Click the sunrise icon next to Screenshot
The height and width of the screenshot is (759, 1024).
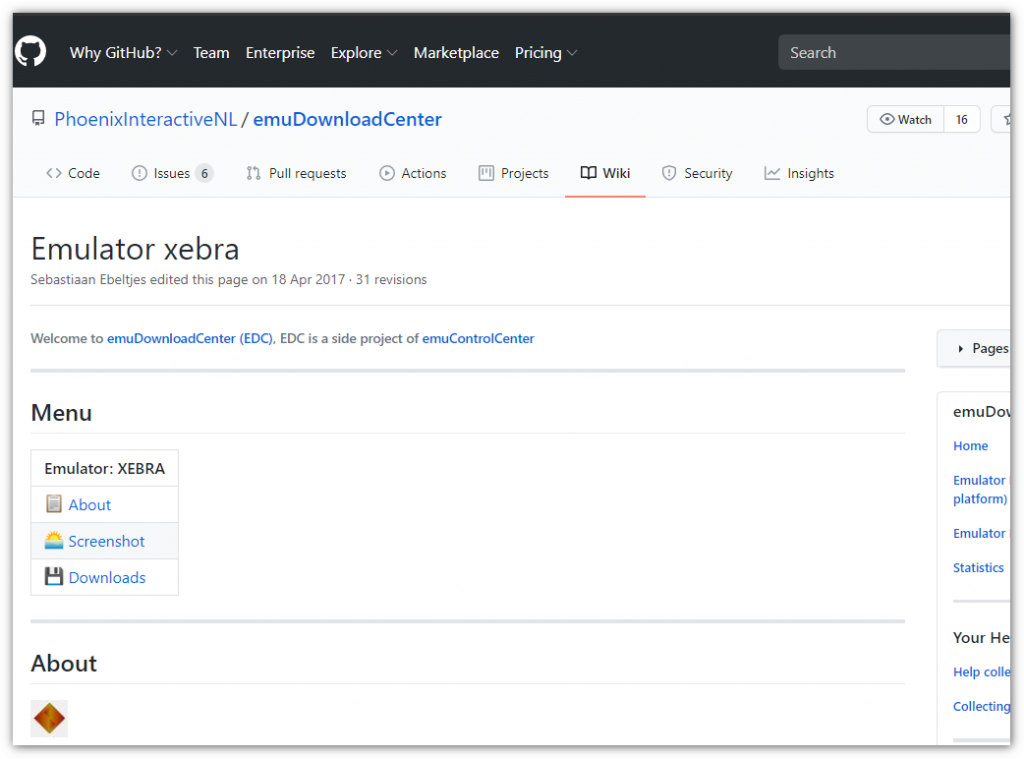coord(54,541)
